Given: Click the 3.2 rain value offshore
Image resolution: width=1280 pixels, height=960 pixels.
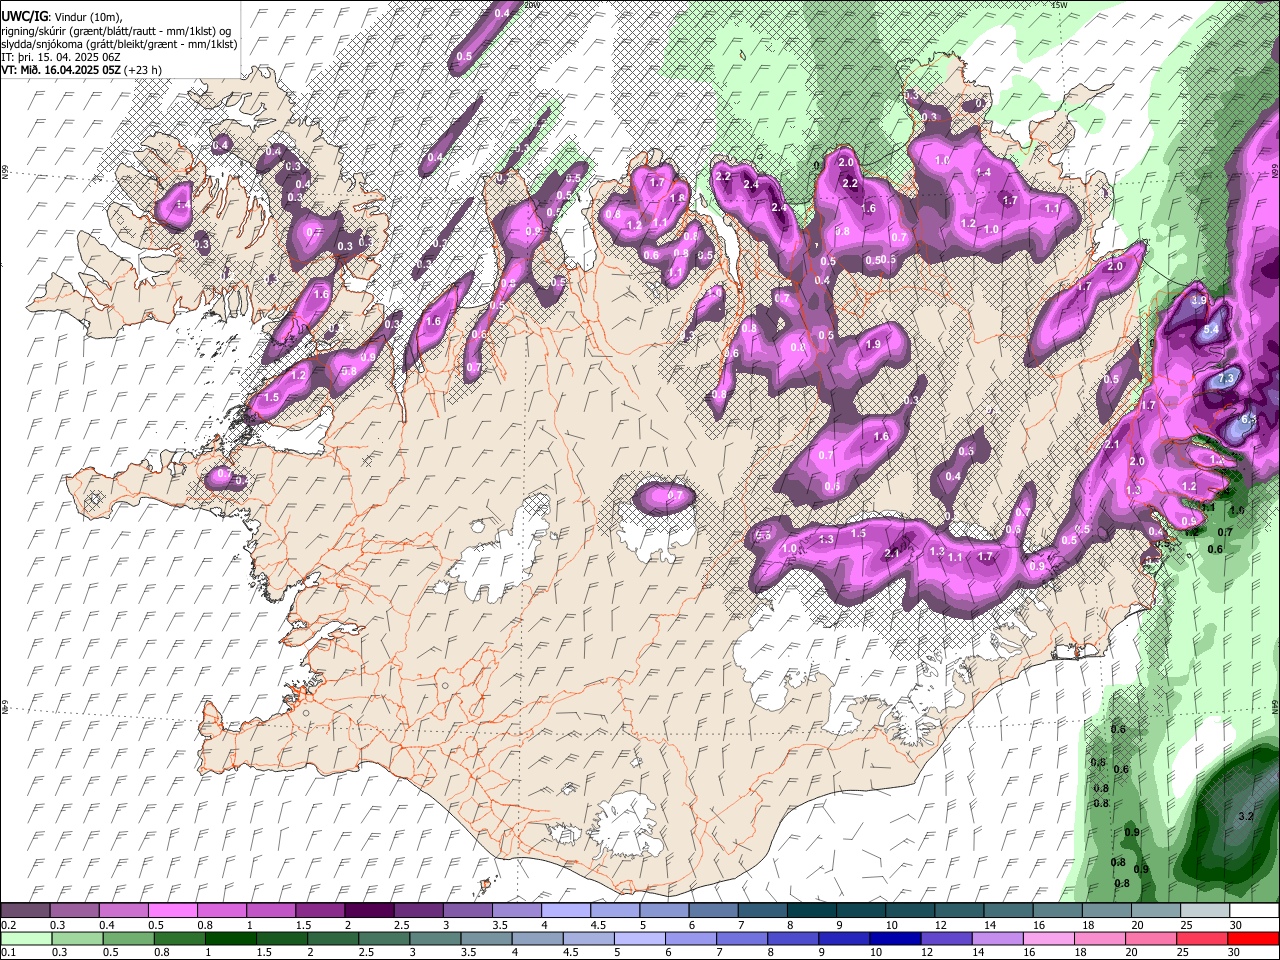Looking at the screenshot, I should tap(1245, 817).
